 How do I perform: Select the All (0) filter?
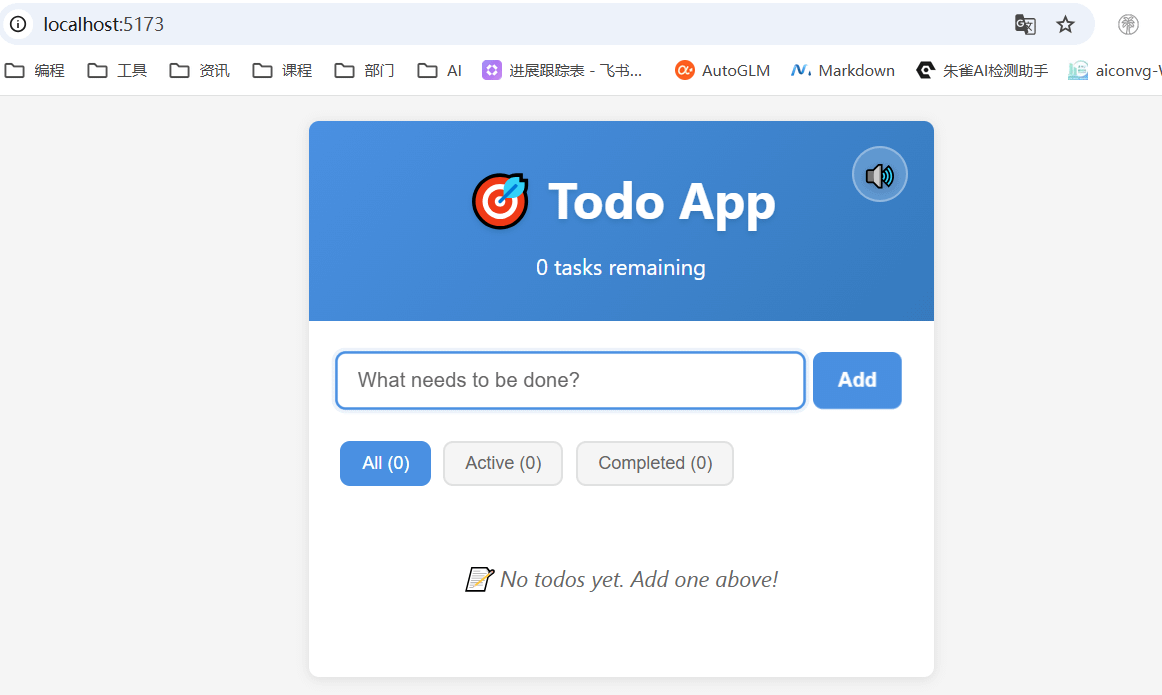pos(385,463)
